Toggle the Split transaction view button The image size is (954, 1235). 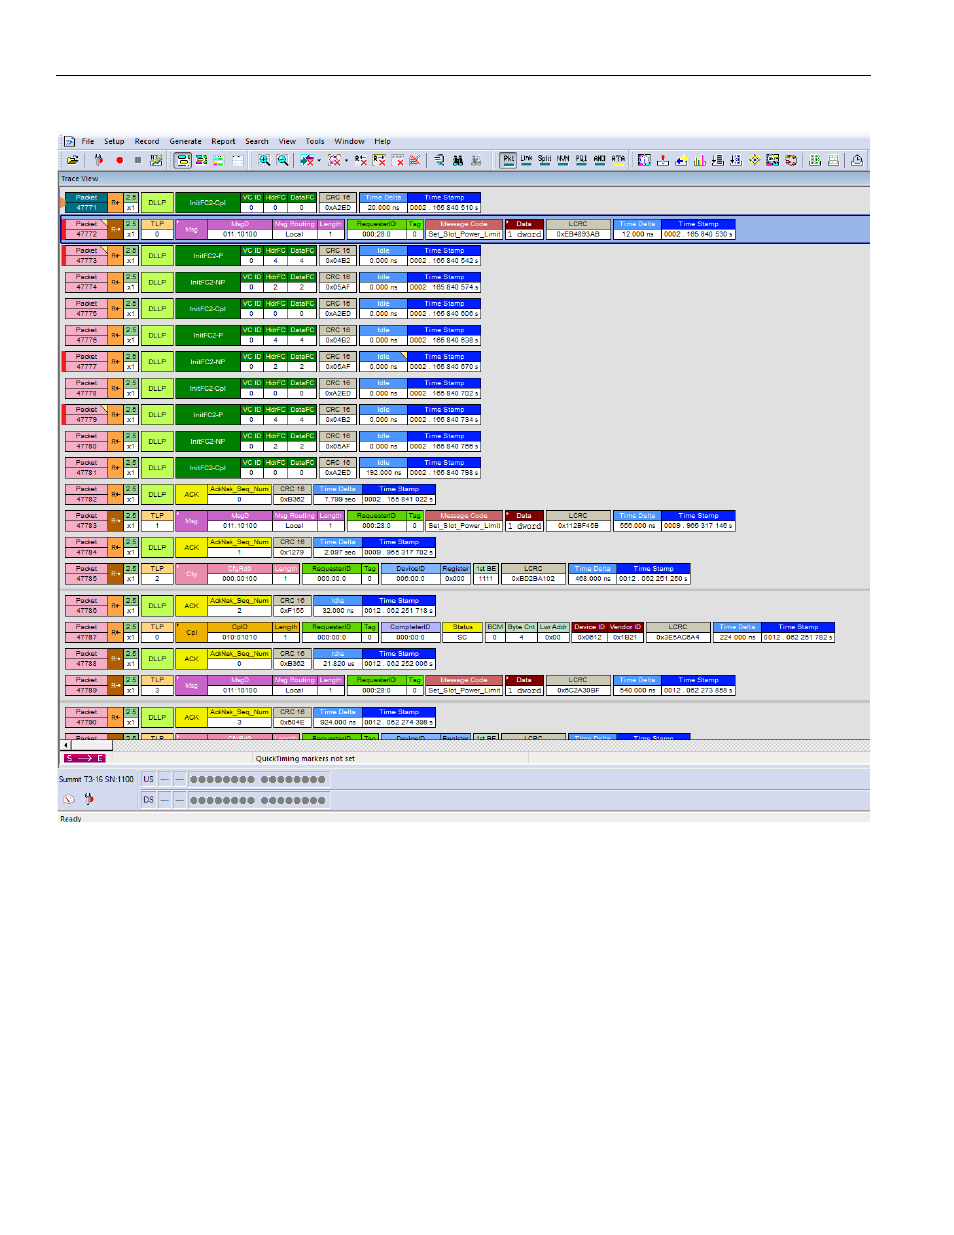544,160
